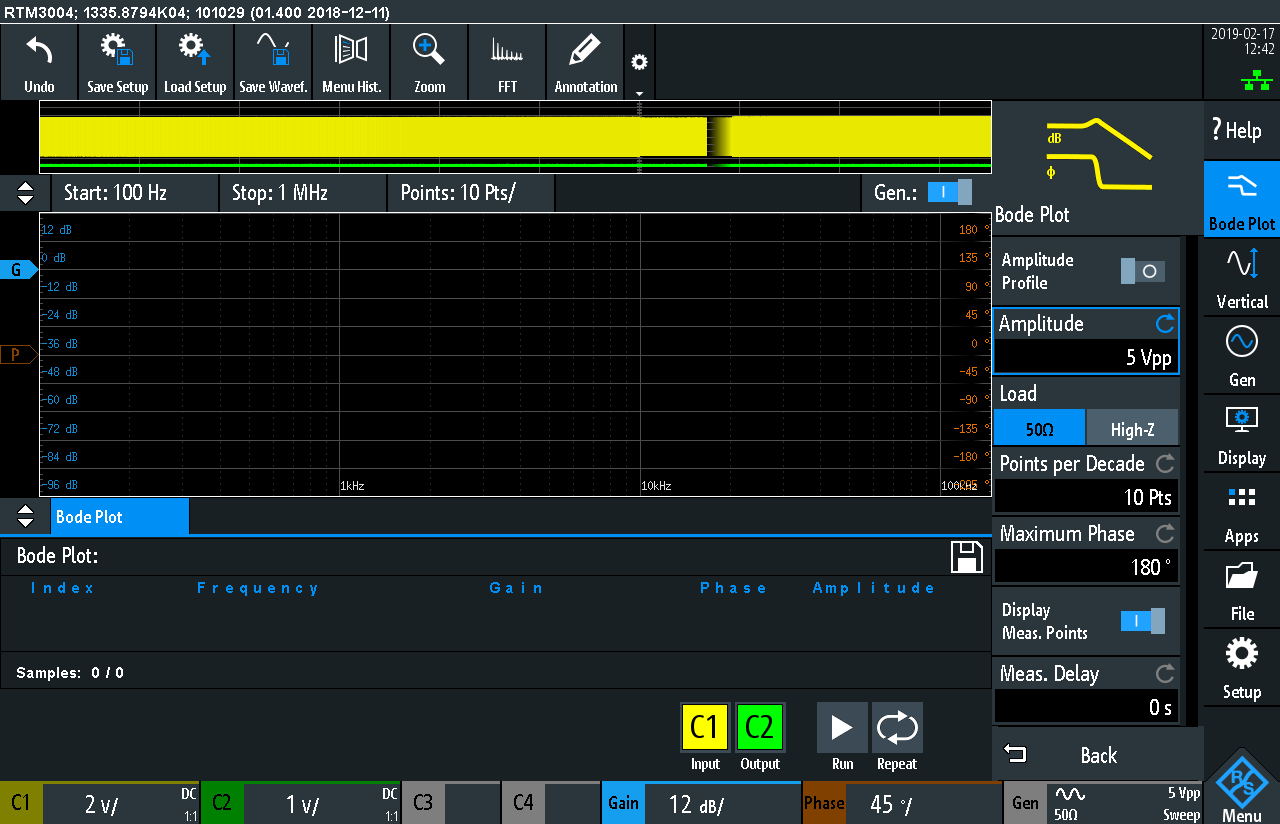Toggle the Amplitude Profile switch
This screenshot has height=824, width=1280.
pos(1143,271)
